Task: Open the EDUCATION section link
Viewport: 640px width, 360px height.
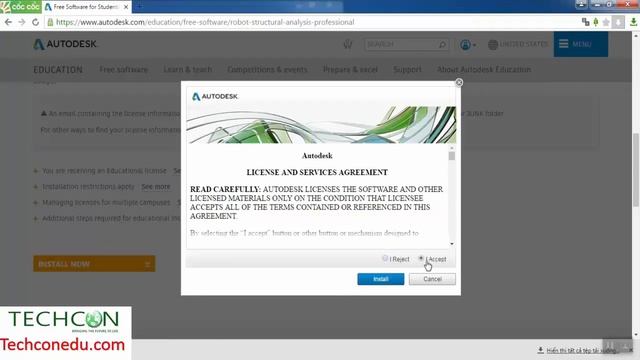Action: click(x=58, y=69)
